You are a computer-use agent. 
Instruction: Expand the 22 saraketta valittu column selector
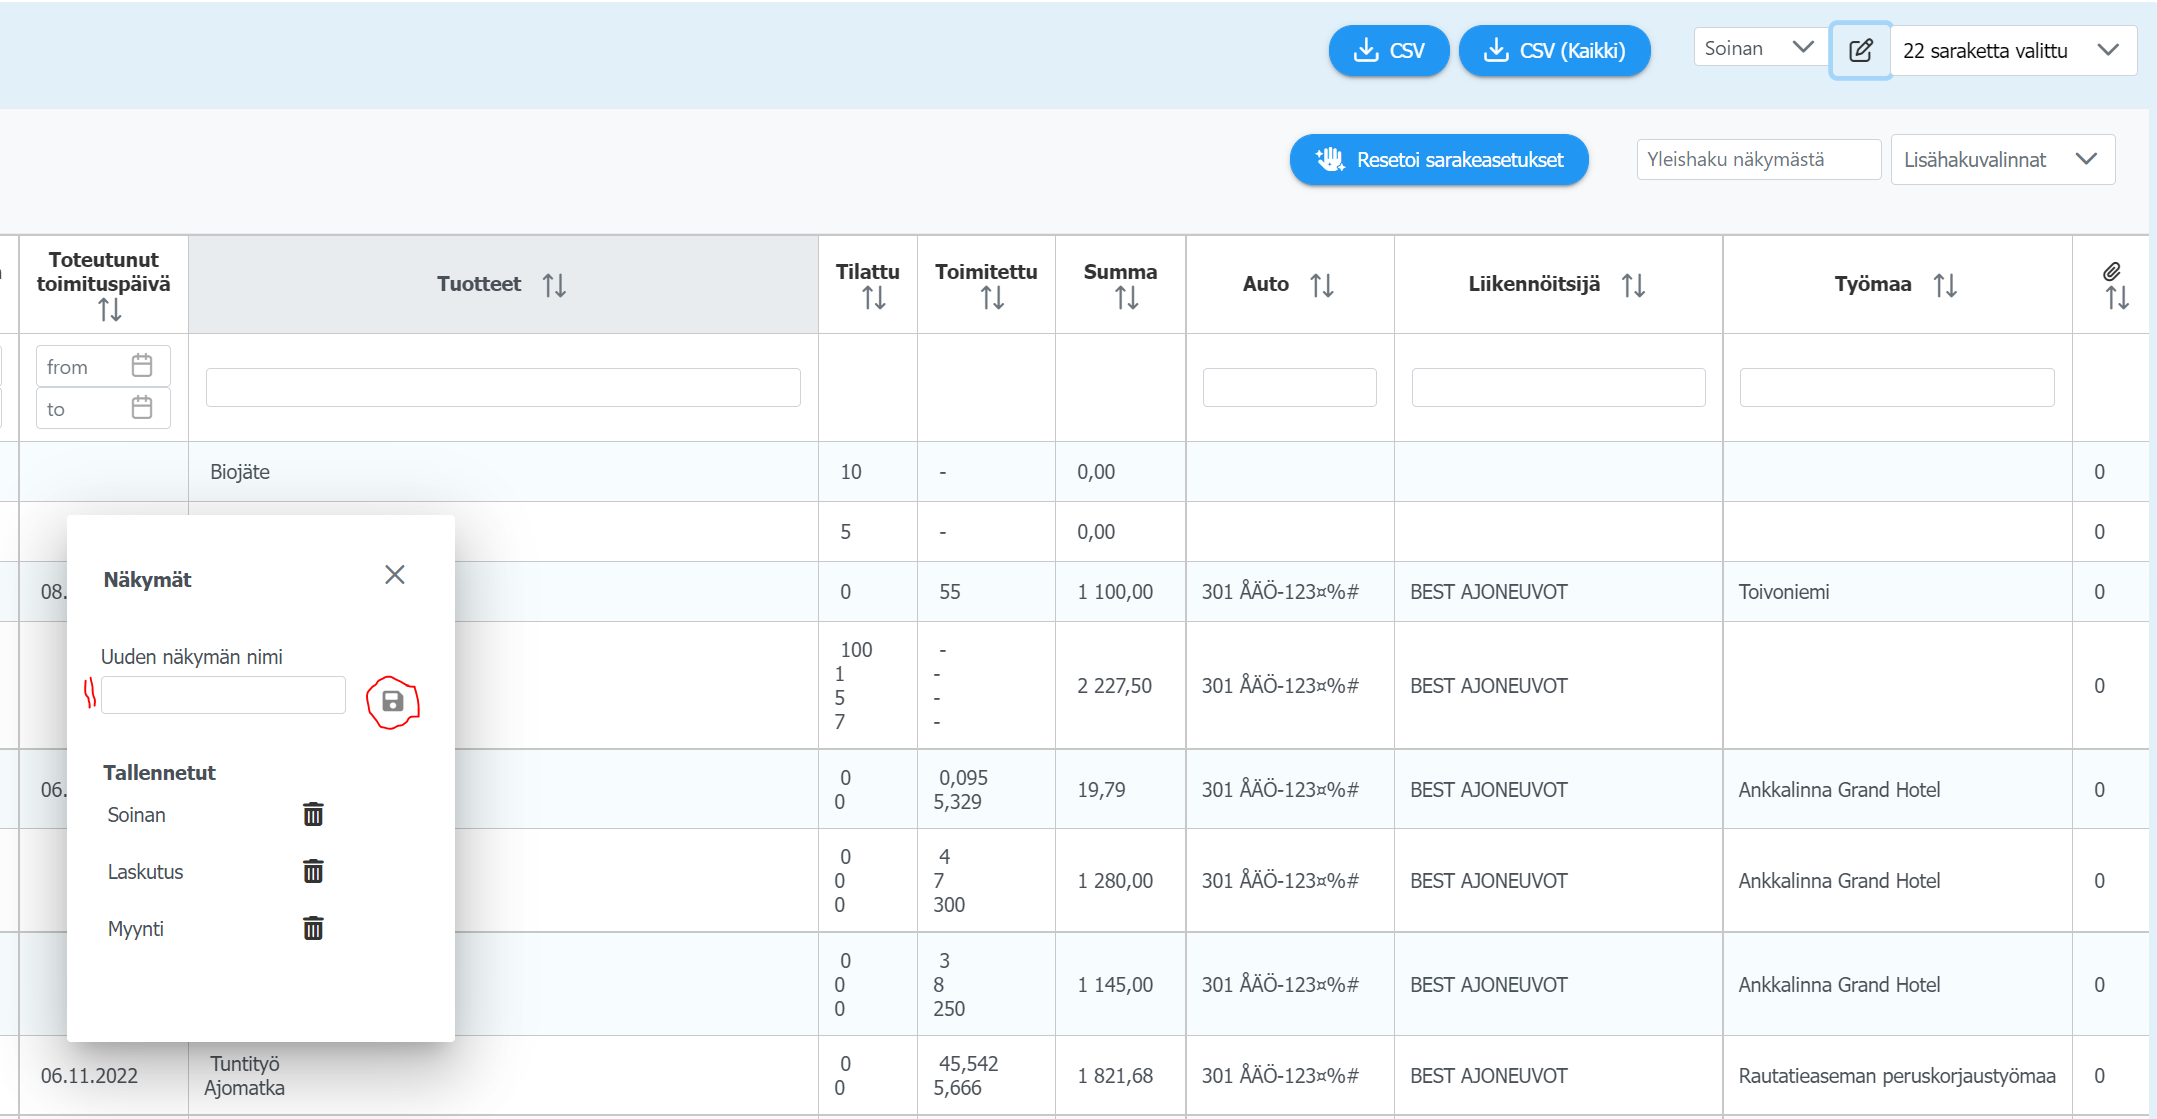click(2013, 50)
